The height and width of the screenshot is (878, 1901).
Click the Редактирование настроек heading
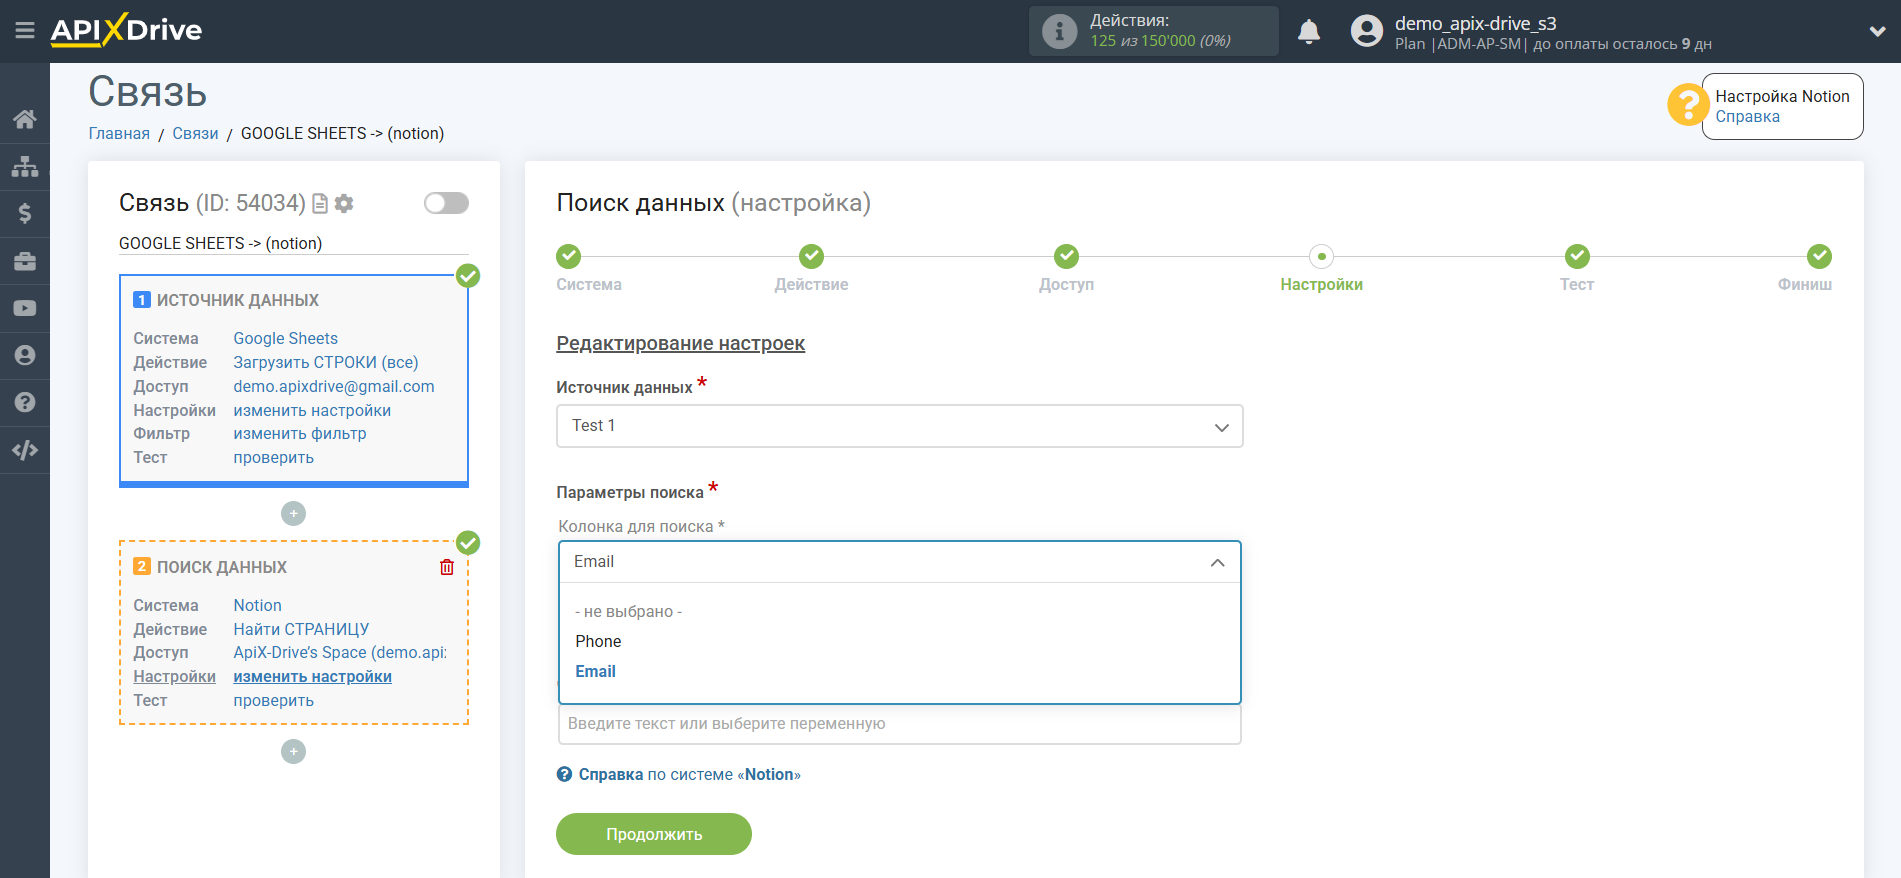click(680, 343)
